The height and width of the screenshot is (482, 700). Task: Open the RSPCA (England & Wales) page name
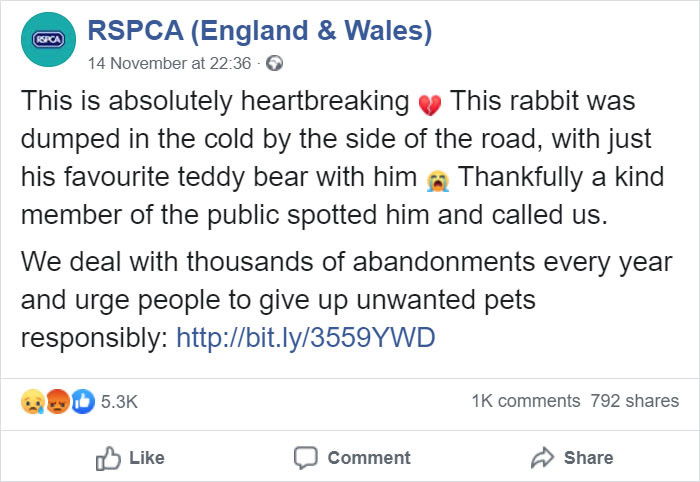coord(260,30)
